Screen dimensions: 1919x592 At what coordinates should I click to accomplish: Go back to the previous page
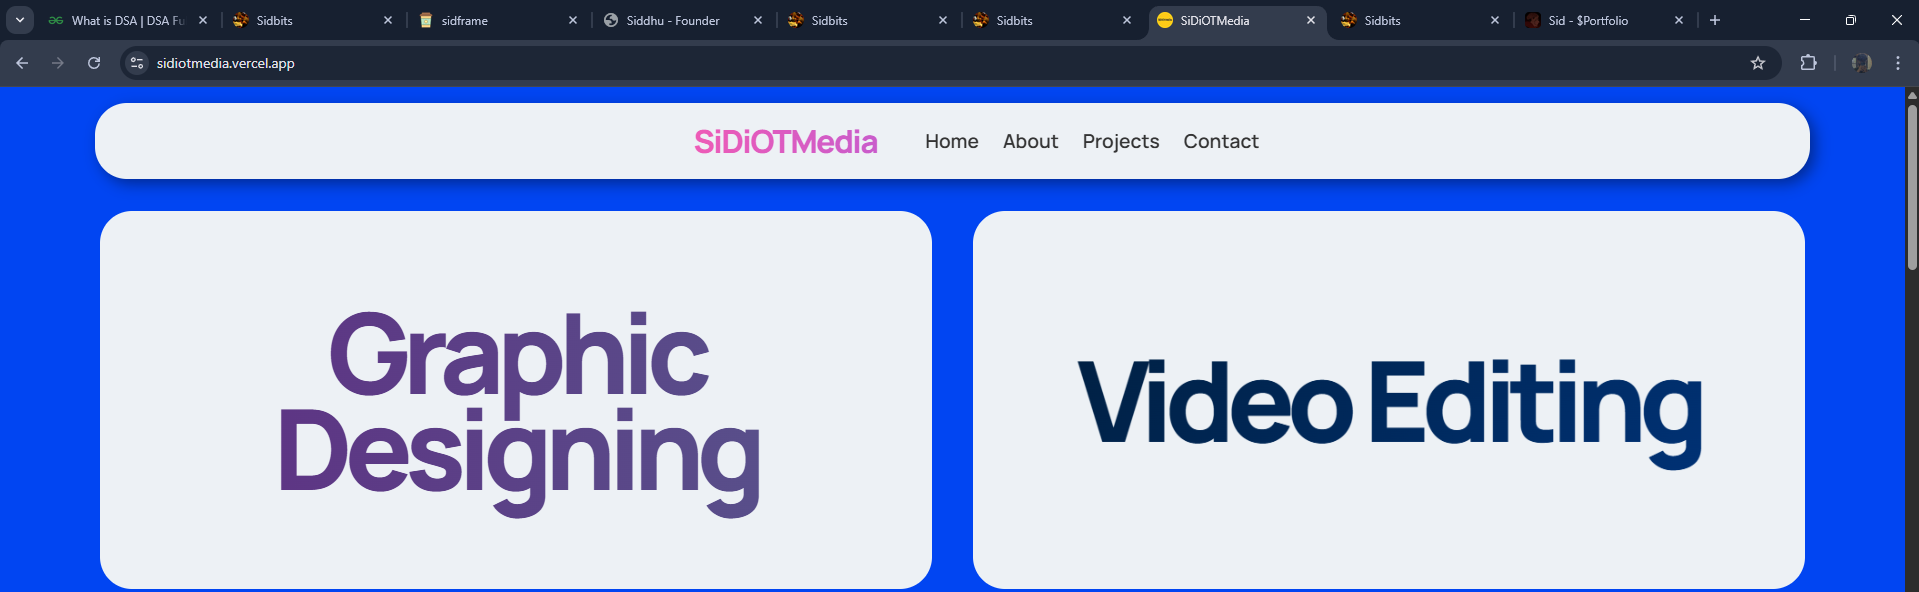[x=22, y=63]
